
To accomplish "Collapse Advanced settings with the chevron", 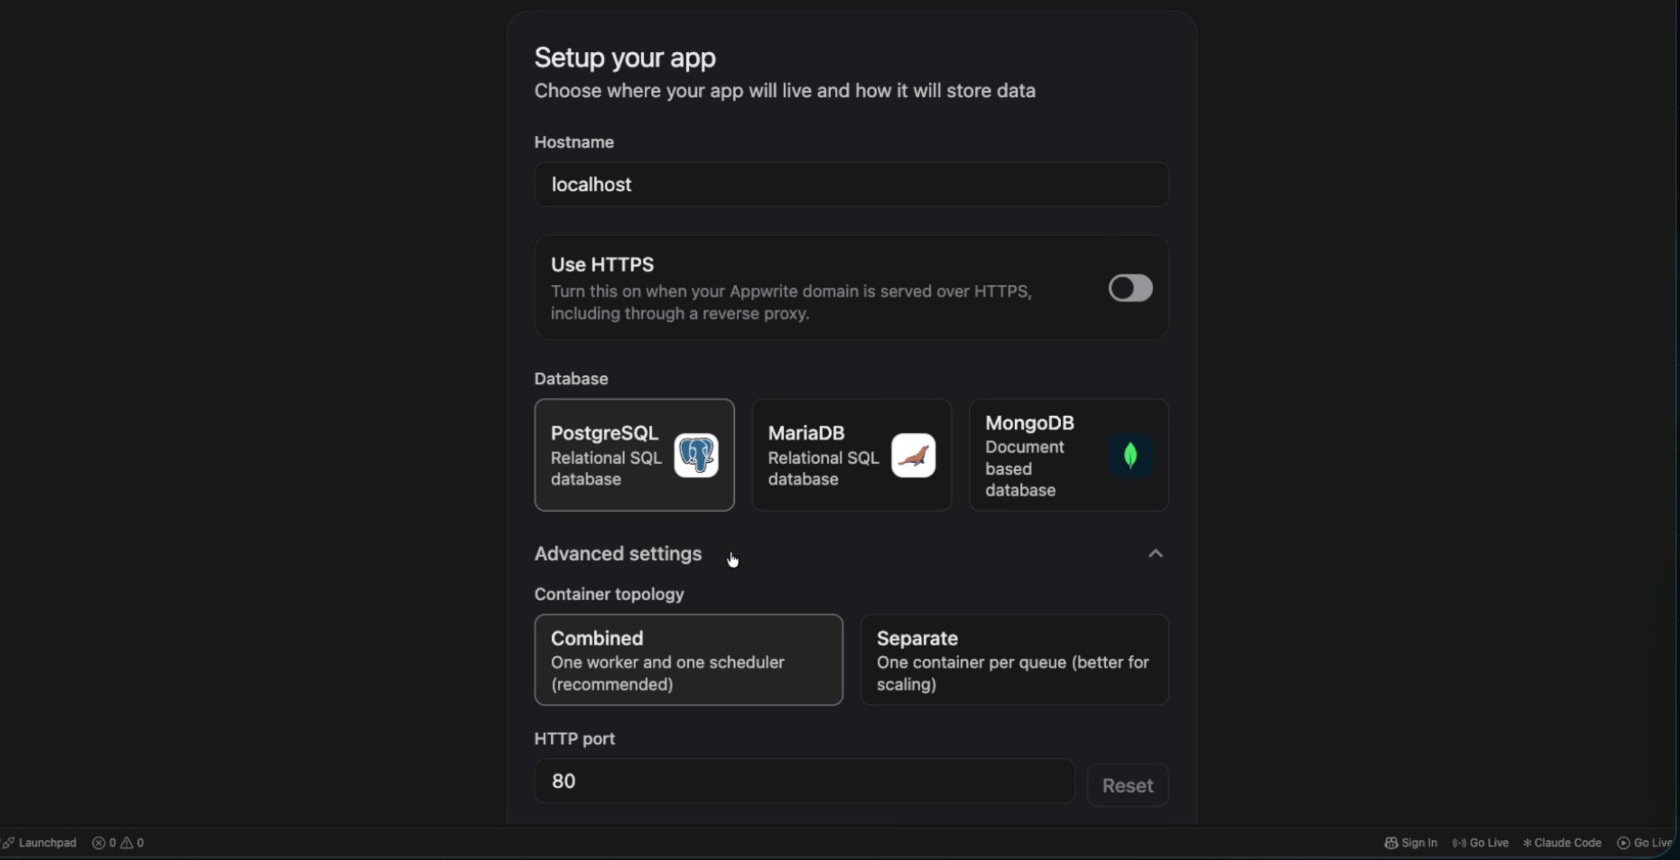I will click(1155, 554).
